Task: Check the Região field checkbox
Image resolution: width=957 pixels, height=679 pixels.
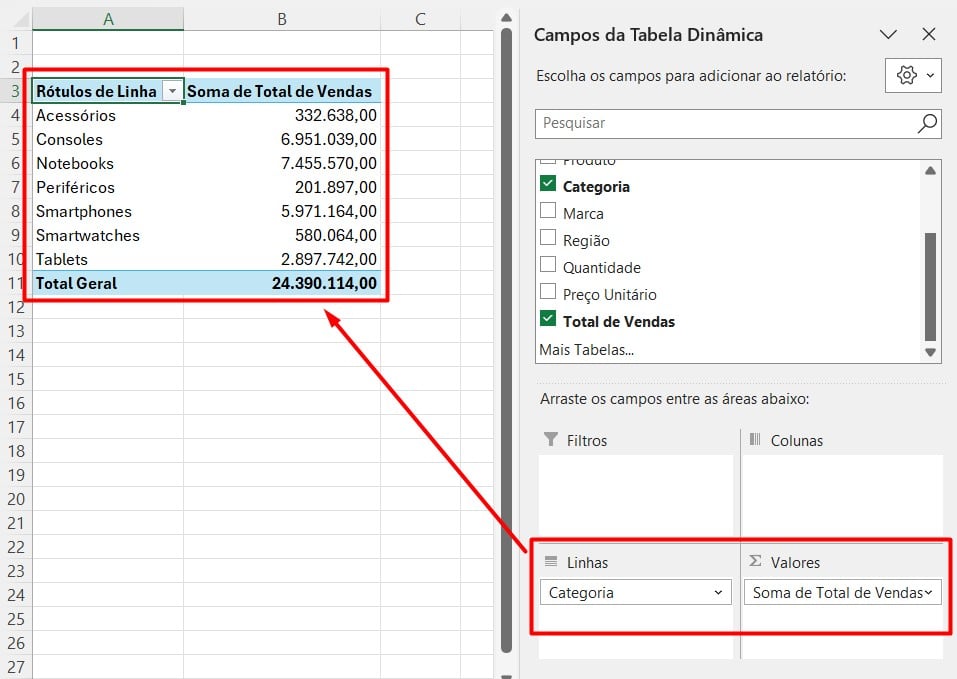Action: point(548,237)
